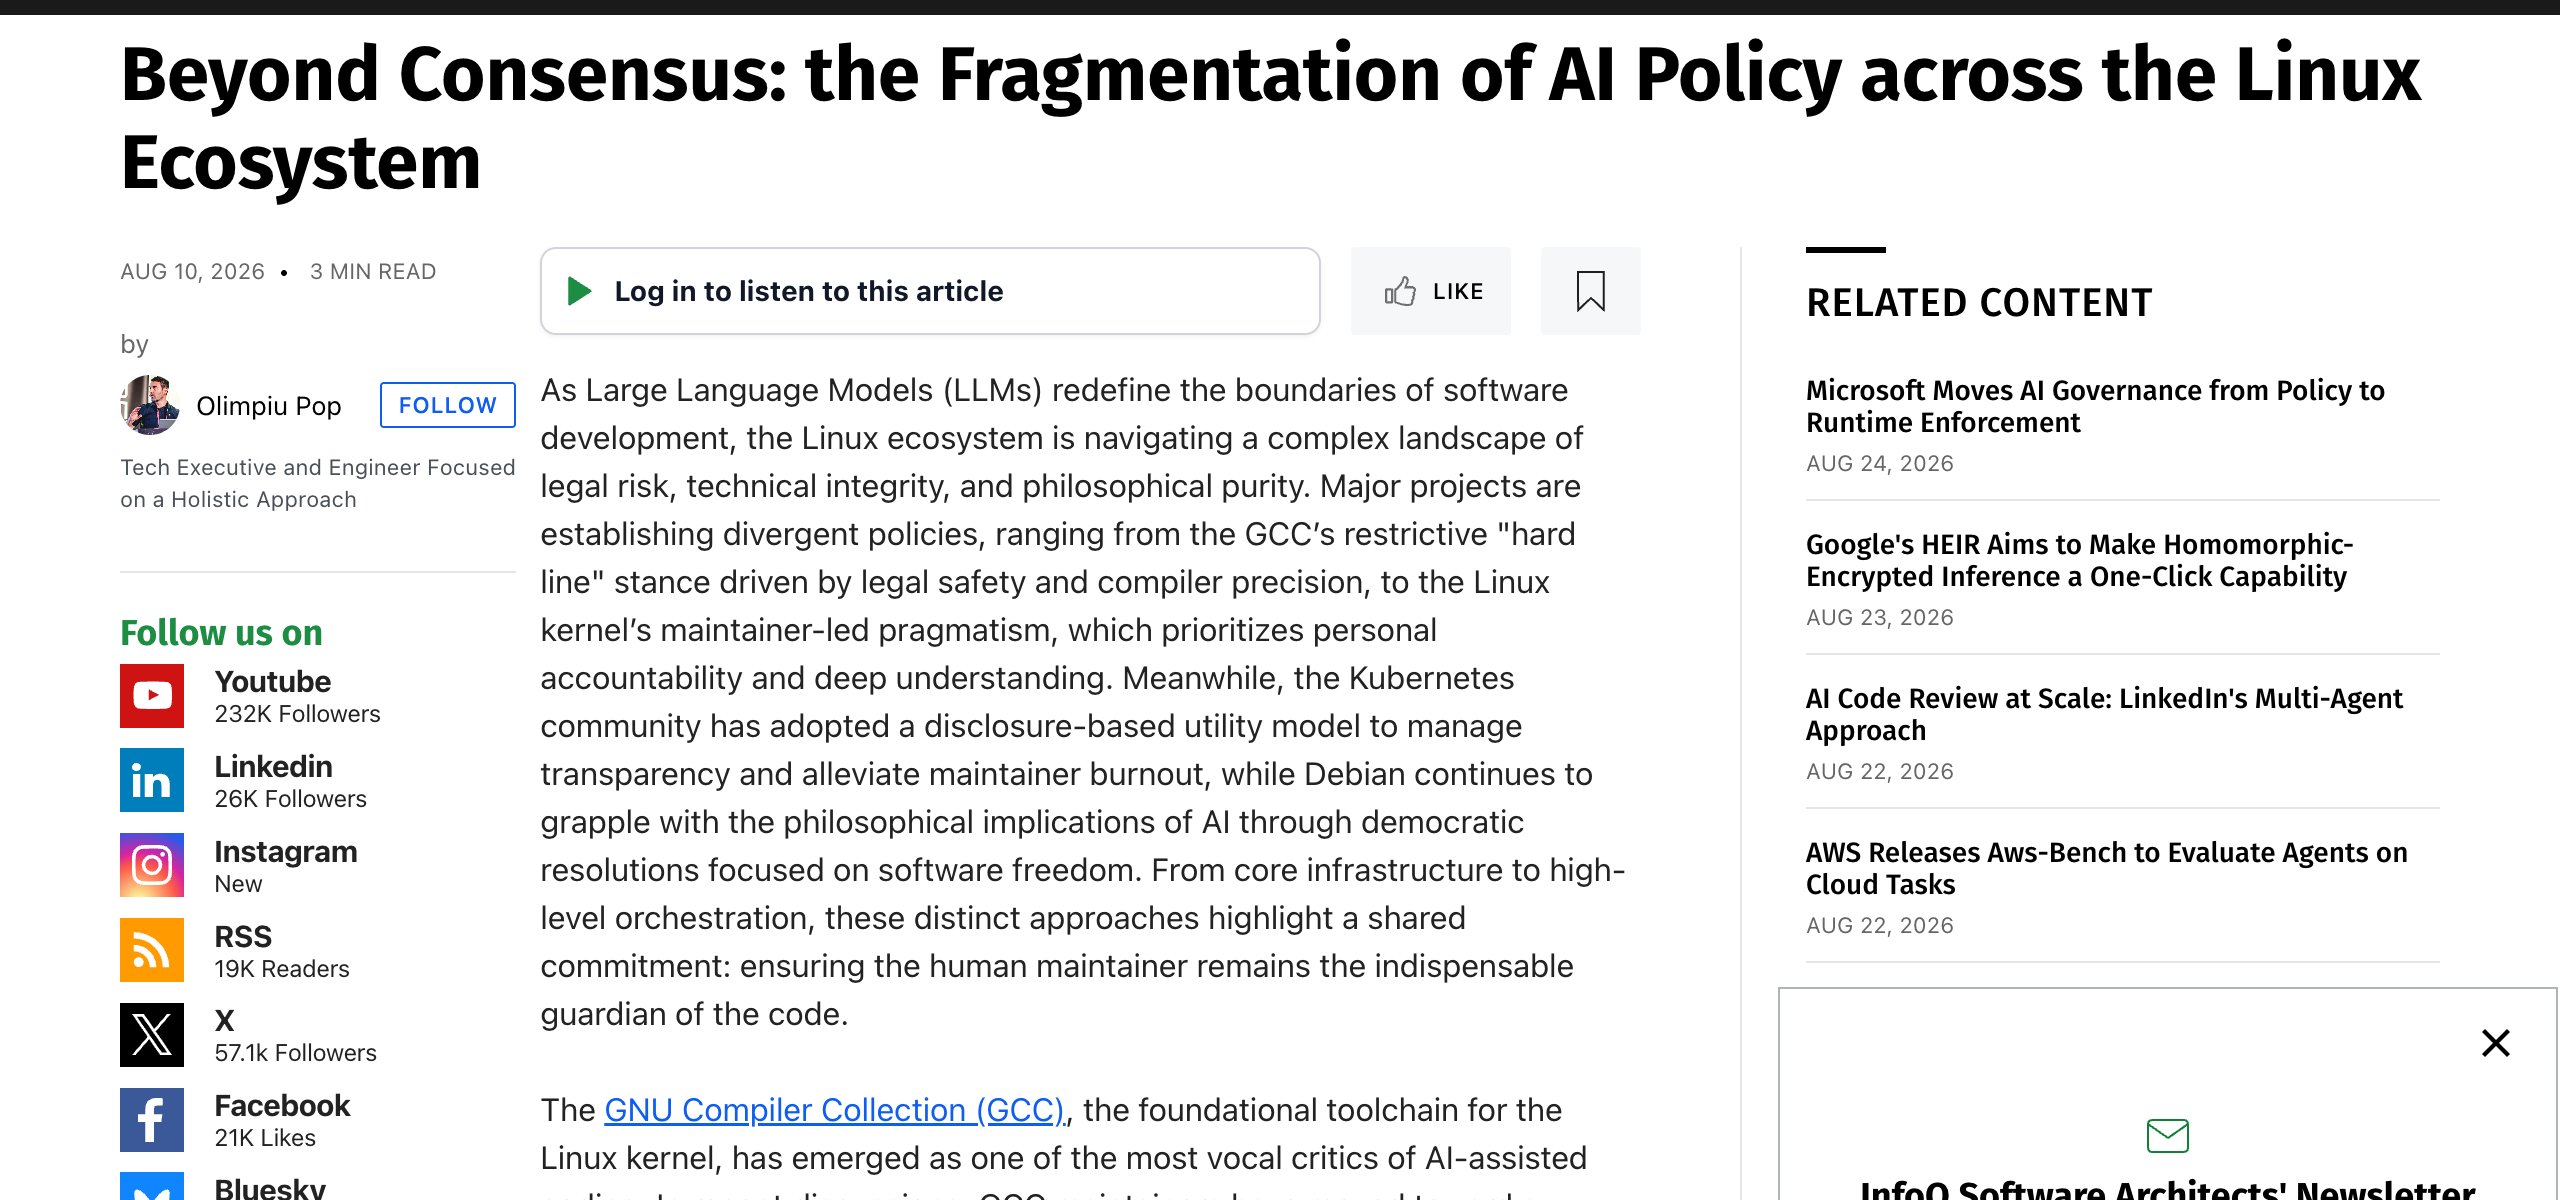Screen dimensions: 2560x1200
Task: Open the YouTube social icon
Action: click(152, 696)
